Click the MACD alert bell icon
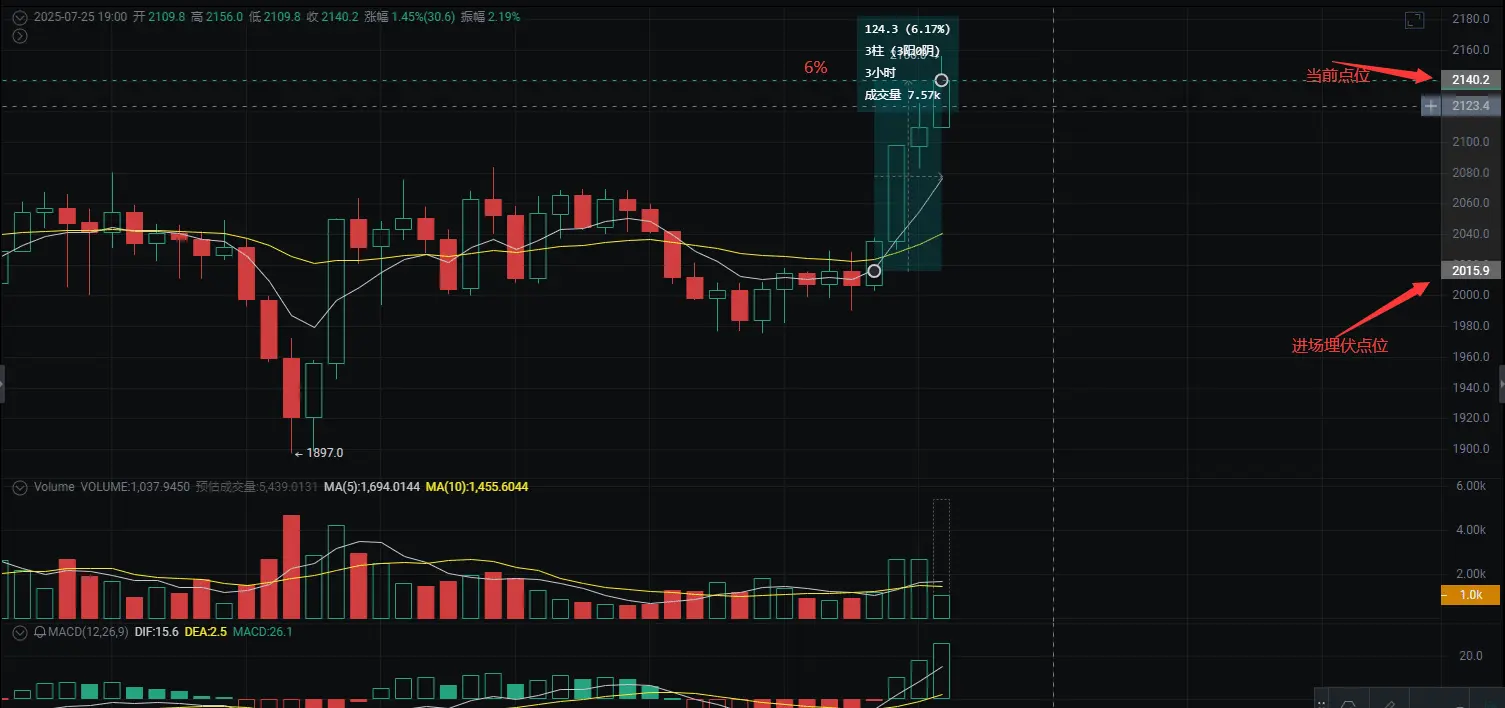1505x708 pixels. click(40, 632)
